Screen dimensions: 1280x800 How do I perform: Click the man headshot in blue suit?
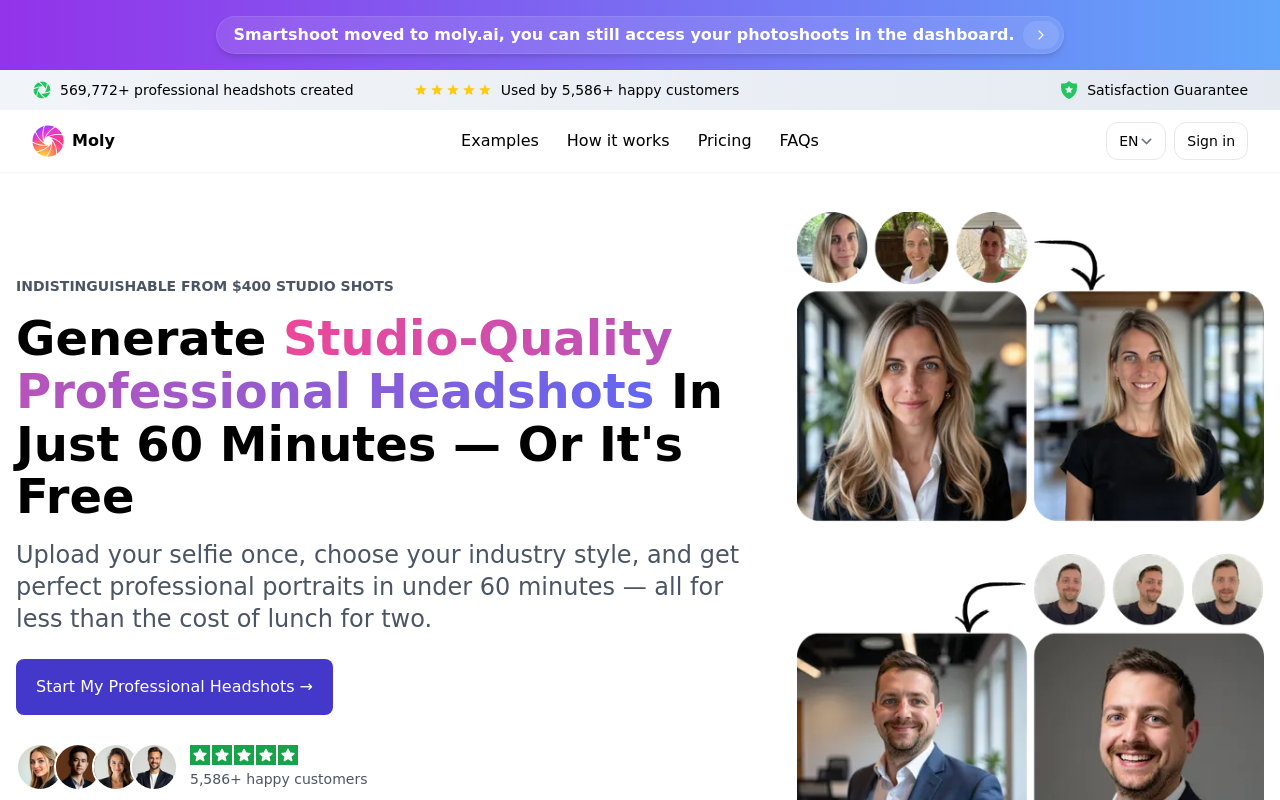tap(912, 716)
